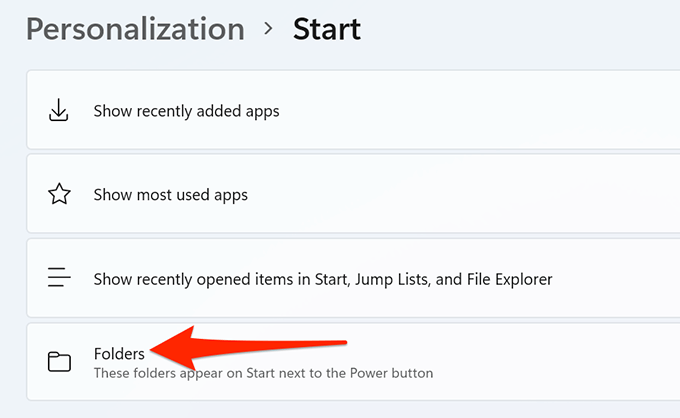The image size is (680, 418).
Task: Click the download arrow icon
Action: (60, 111)
